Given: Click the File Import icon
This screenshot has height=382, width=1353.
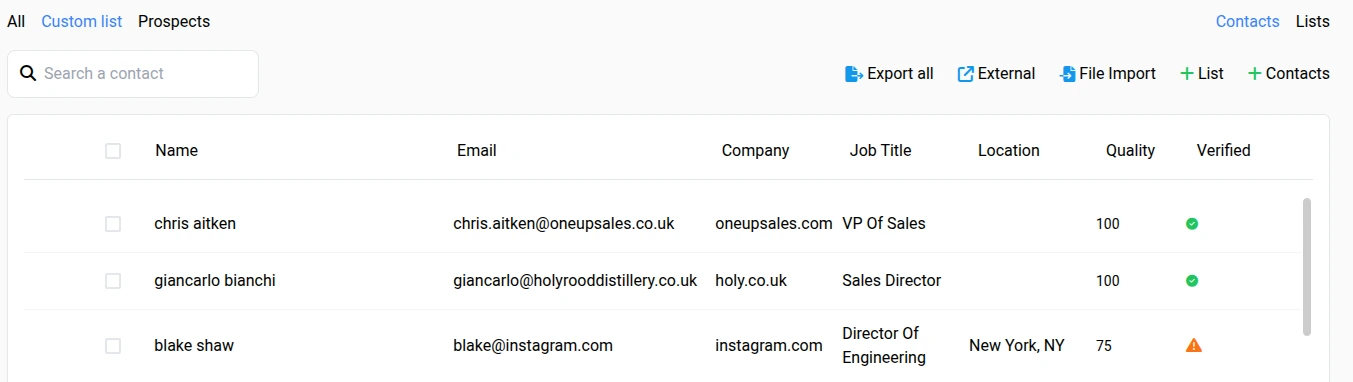Looking at the screenshot, I should tap(1067, 74).
